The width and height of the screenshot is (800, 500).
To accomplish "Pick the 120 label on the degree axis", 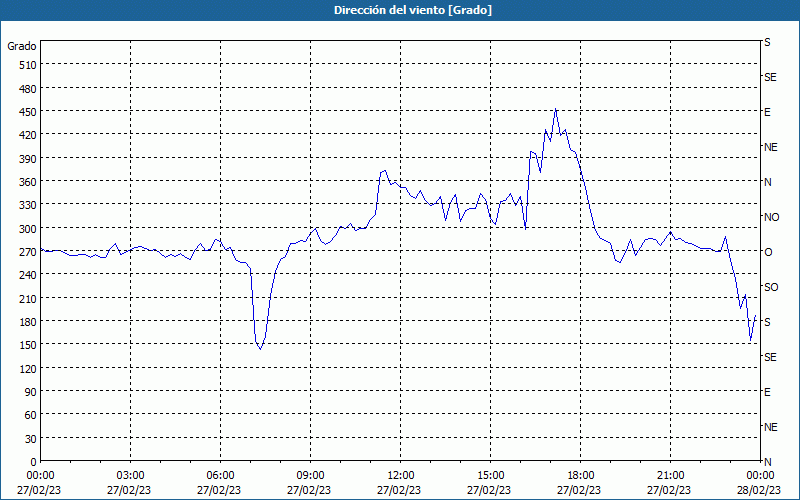I will click(28, 368).
